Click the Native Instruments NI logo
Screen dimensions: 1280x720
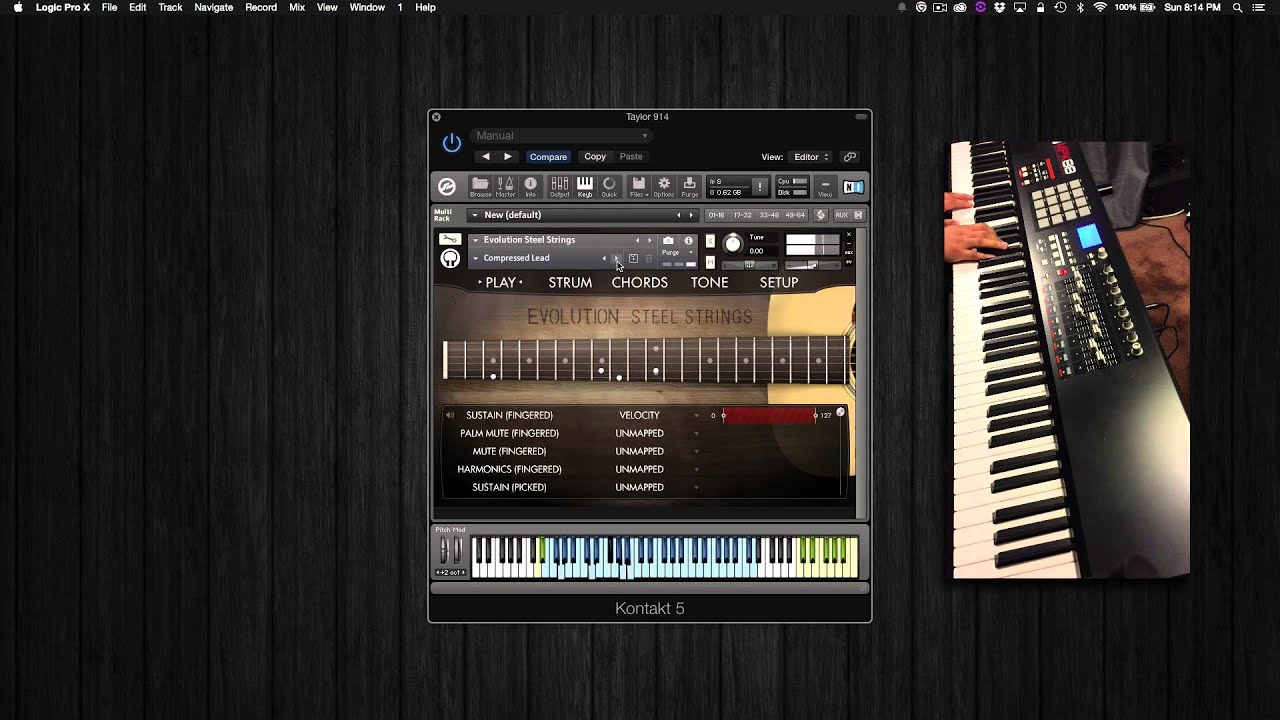(853, 187)
